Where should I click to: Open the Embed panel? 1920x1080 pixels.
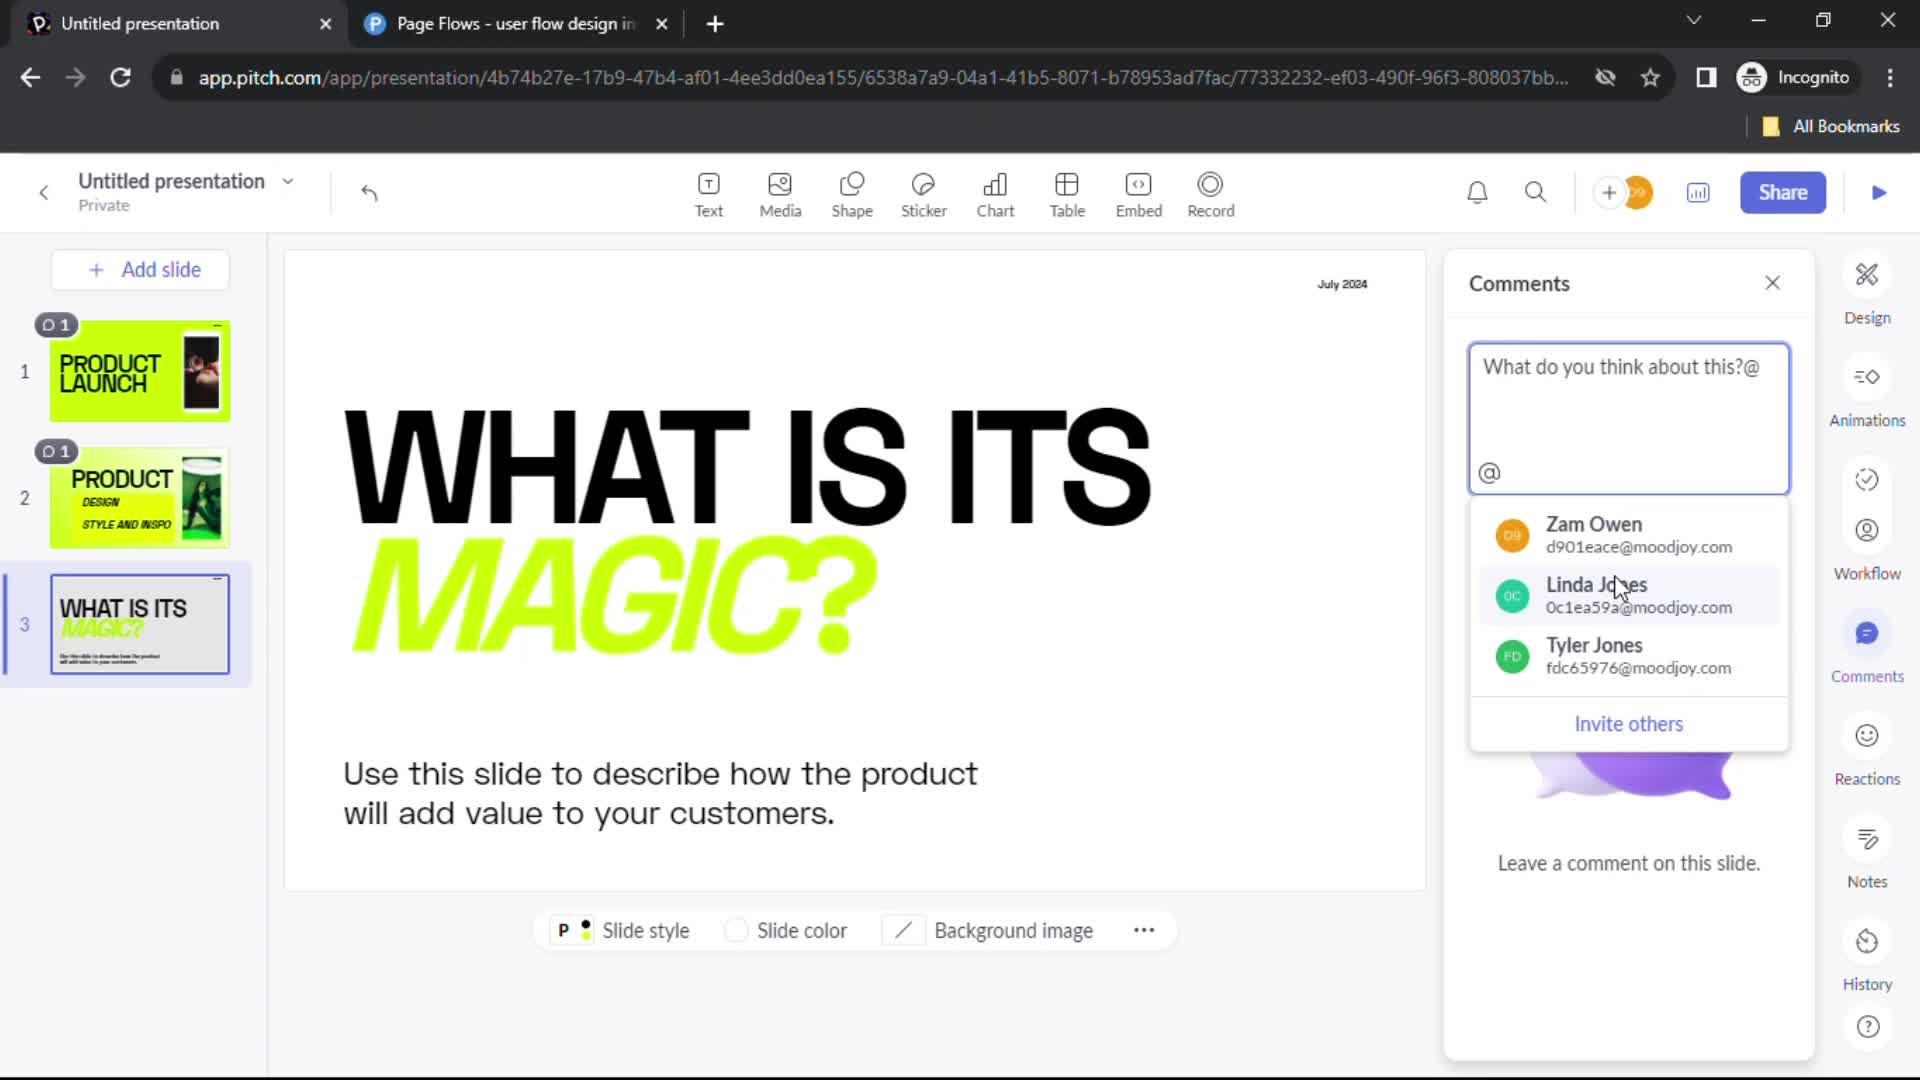click(1139, 193)
